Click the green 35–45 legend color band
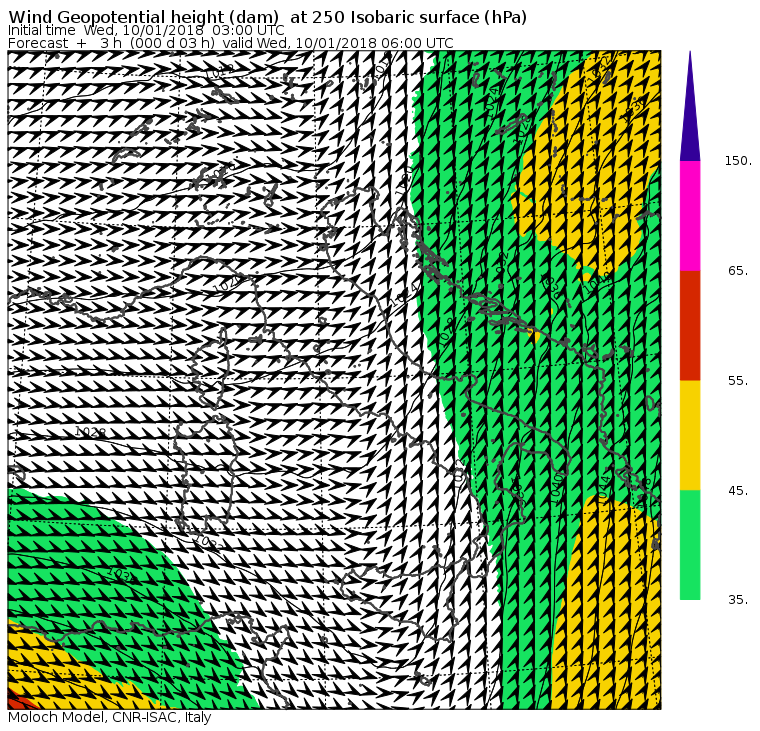 [690, 545]
